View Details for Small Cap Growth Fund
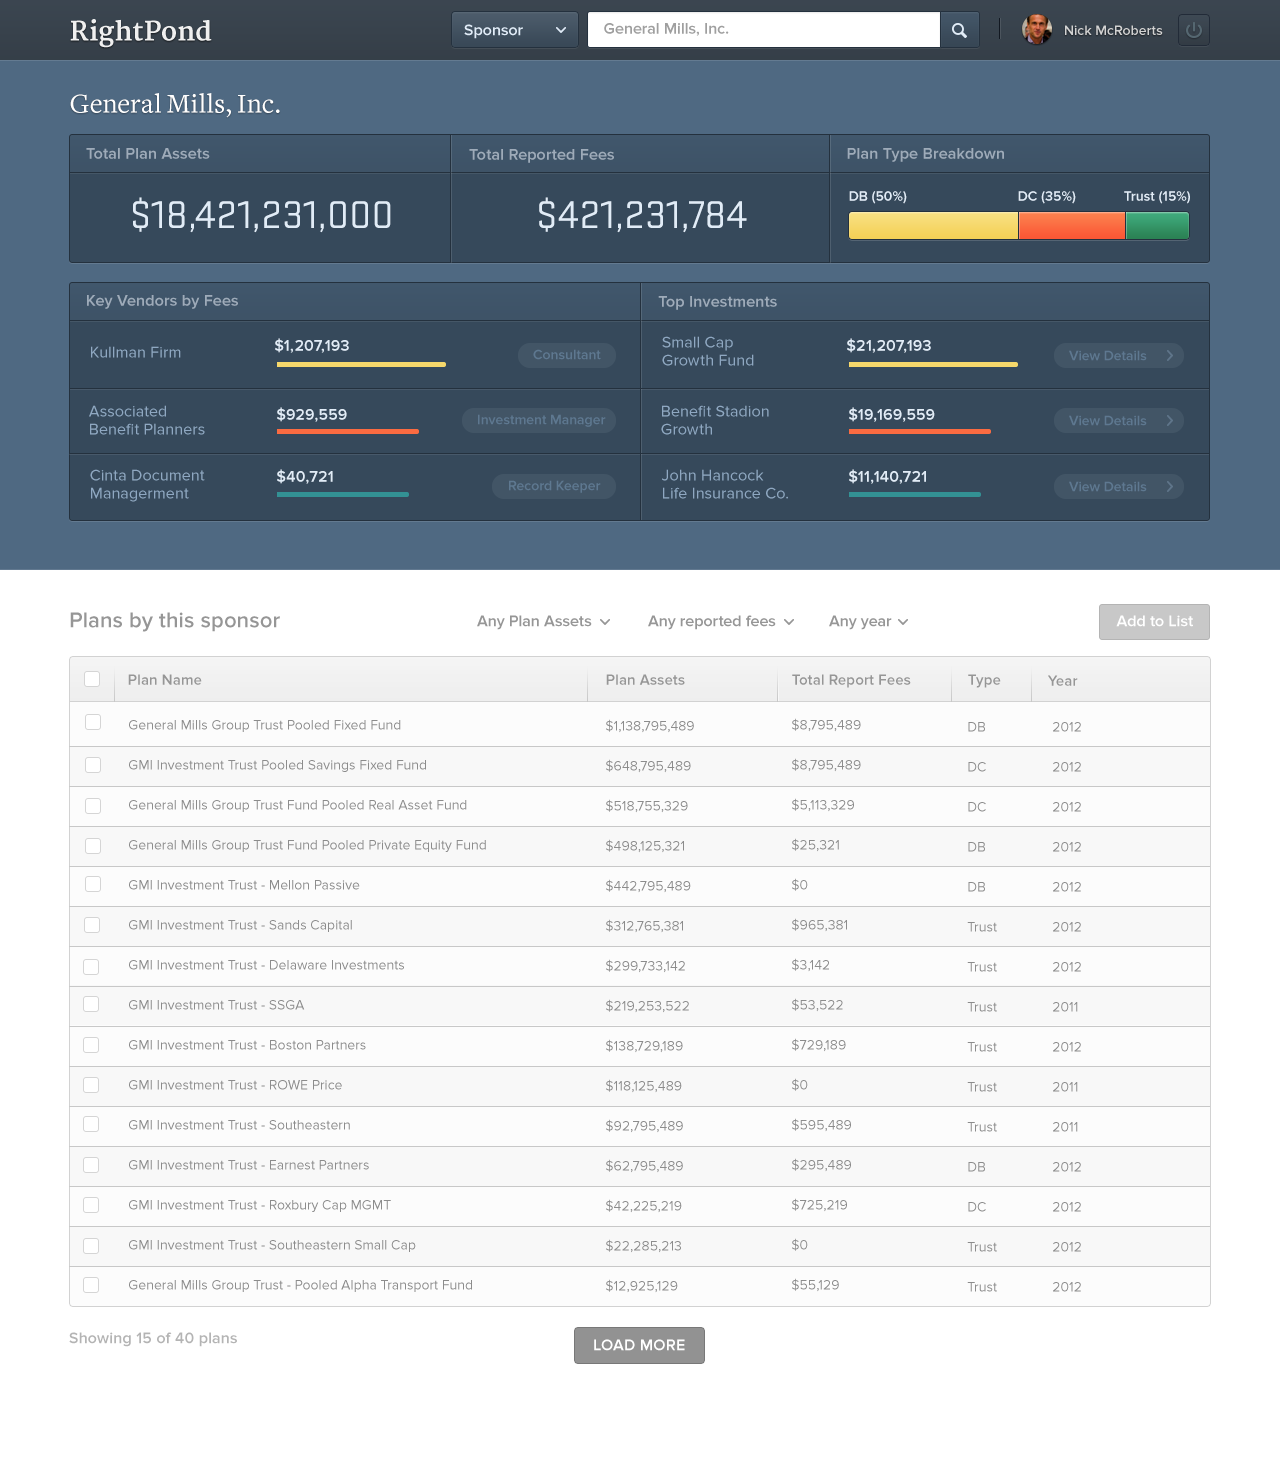This screenshot has width=1280, height=1480. [1119, 356]
